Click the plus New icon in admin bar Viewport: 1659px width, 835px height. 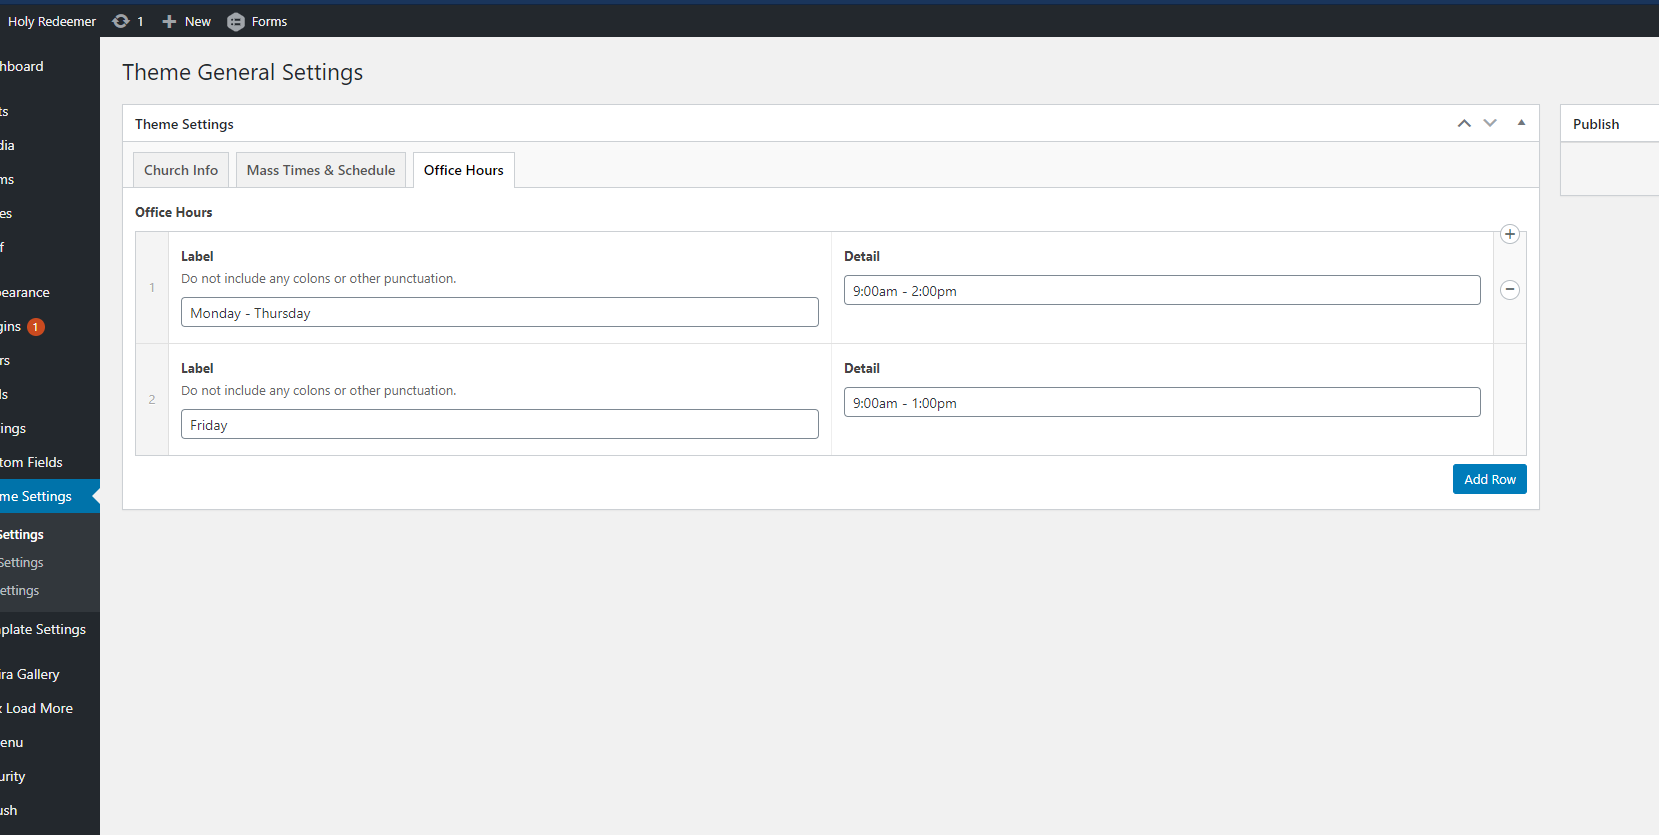click(169, 21)
